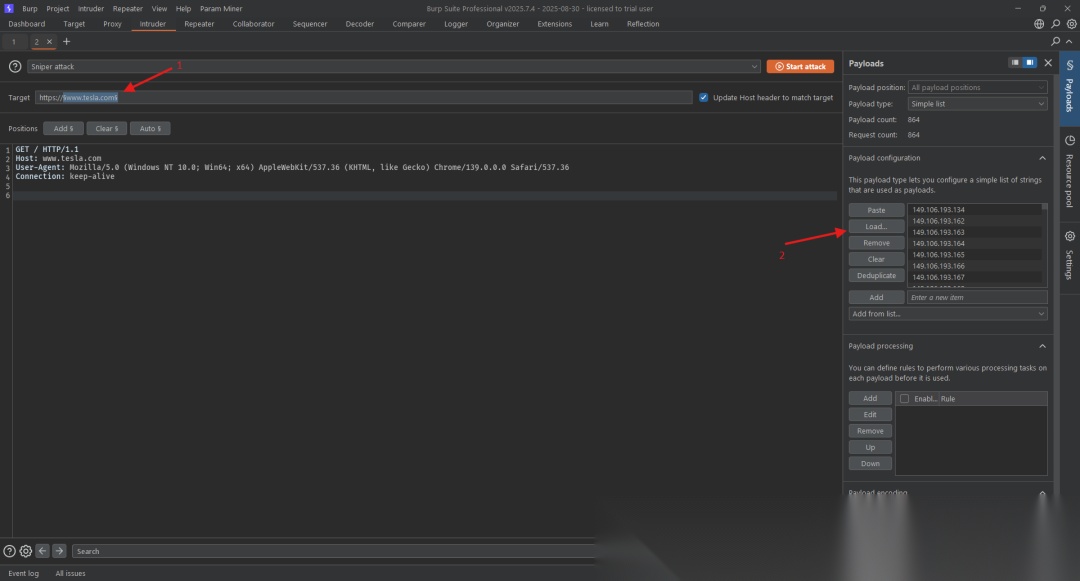Image resolution: width=1080 pixels, height=581 pixels.
Task: Switch Payloads panel to right layout icon
Action: 1030,63
